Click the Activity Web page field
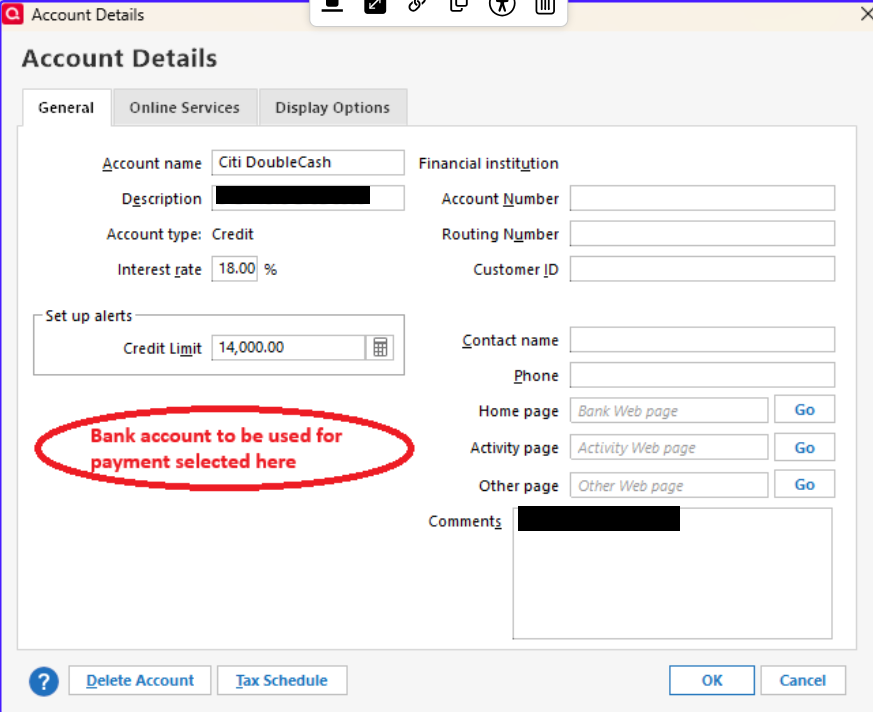This screenshot has height=712, width=873. point(669,447)
